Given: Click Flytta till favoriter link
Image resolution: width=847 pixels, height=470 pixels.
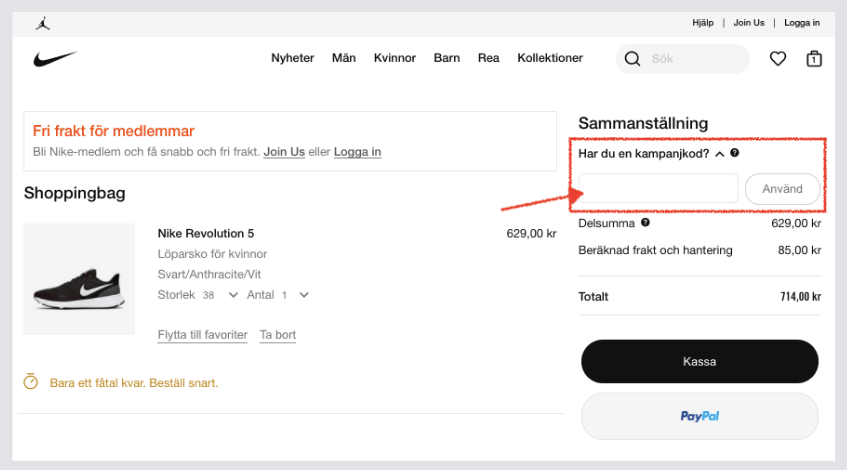Looking at the screenshot, I should click(x=203, y=335).
